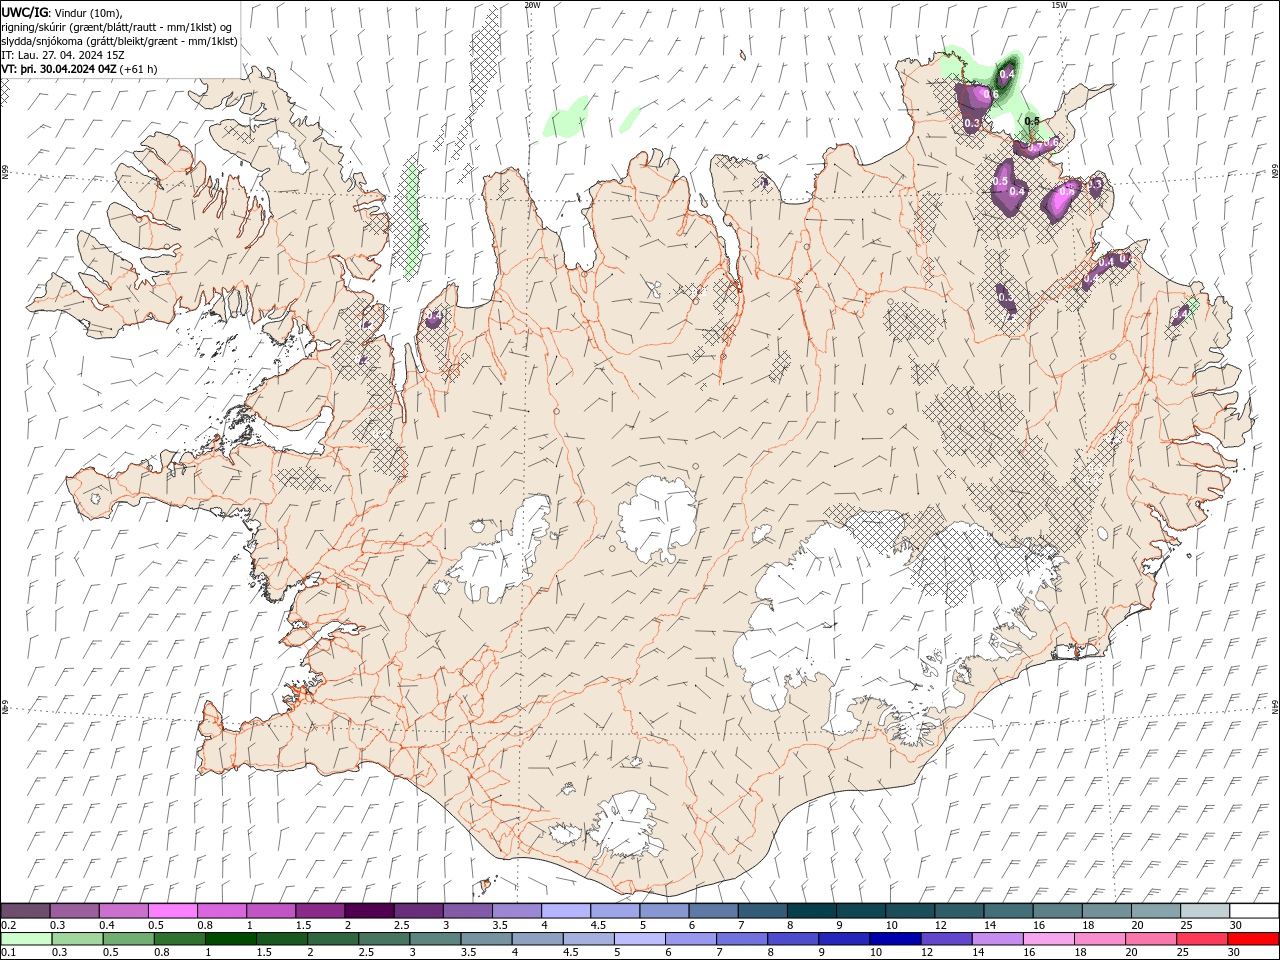The width and height of the screenshot is (1280, 960).
Task: Select the snow legend swatch labeled 0.8
Action: pos(222,911)
